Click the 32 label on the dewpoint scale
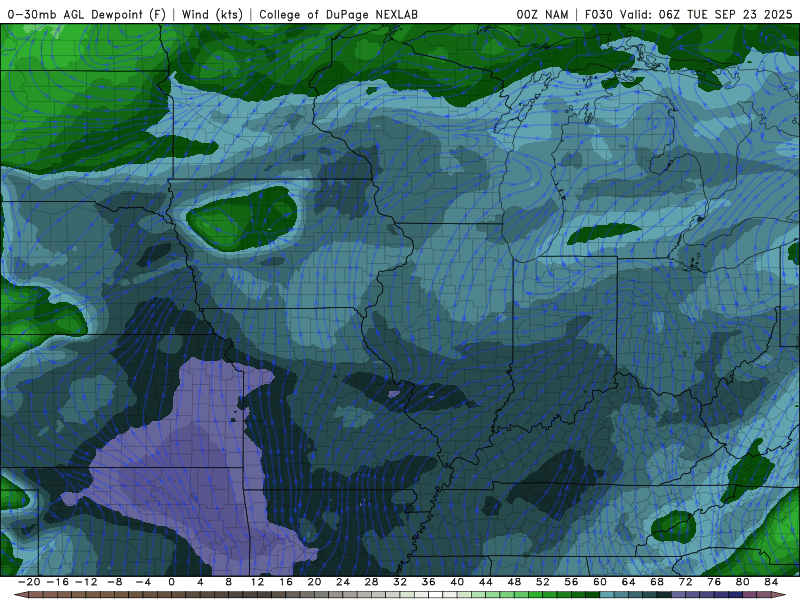 pos(400,582)
